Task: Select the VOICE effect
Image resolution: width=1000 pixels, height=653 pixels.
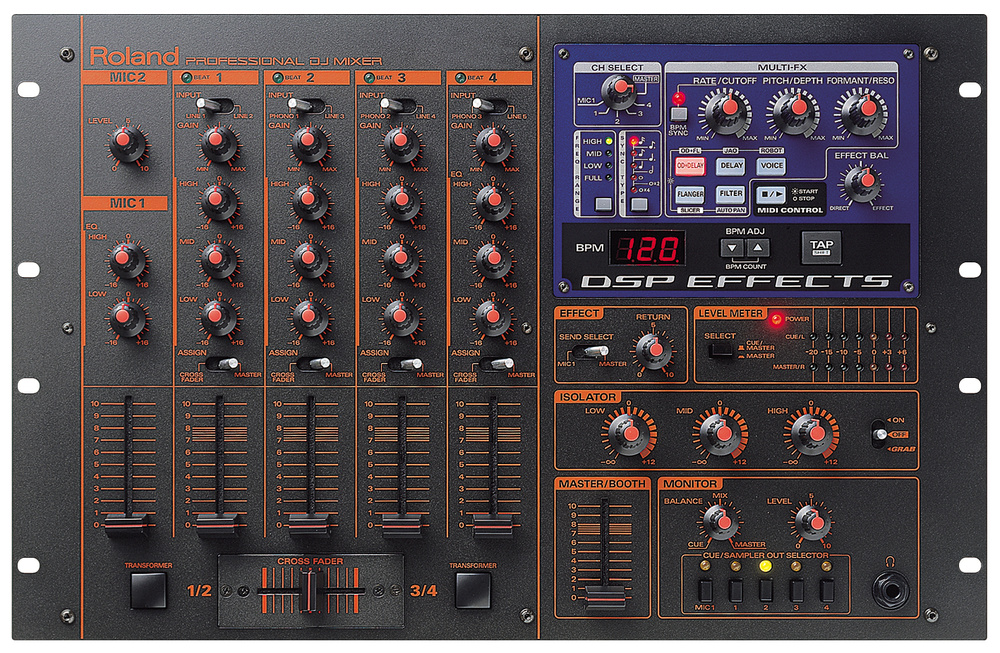Action: tap(774, 165)
